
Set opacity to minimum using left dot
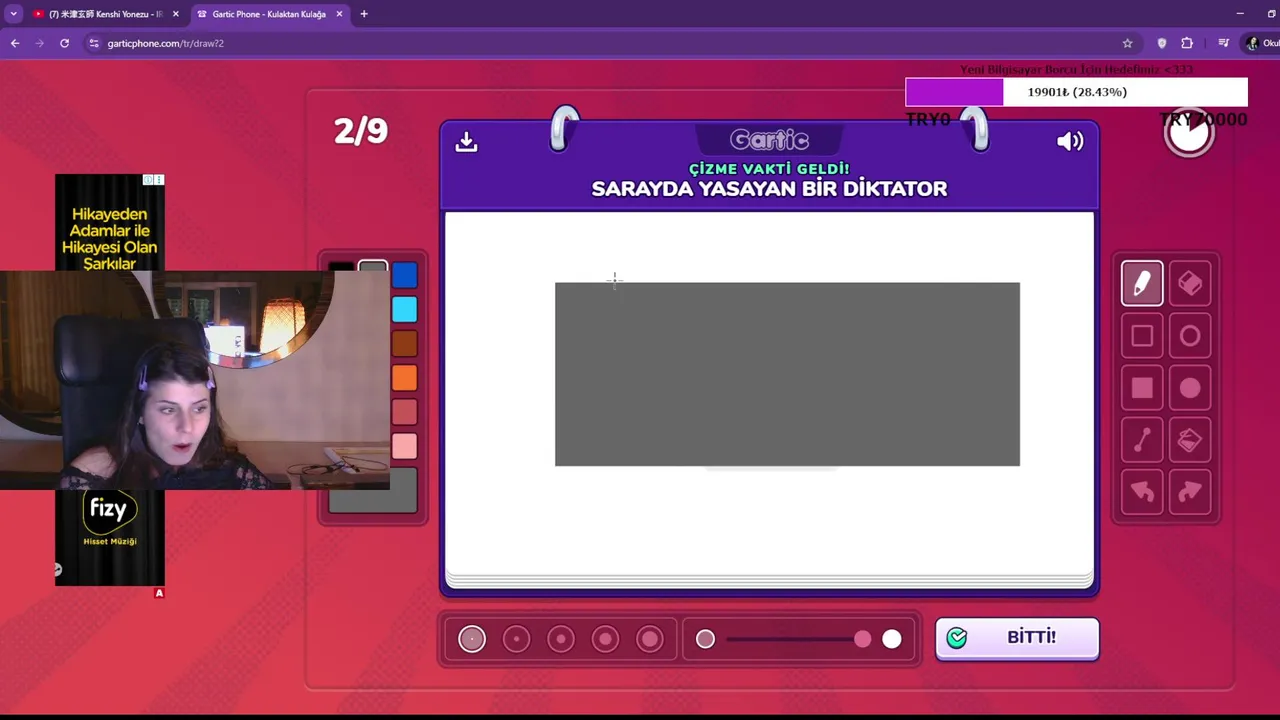pos(705,639)
